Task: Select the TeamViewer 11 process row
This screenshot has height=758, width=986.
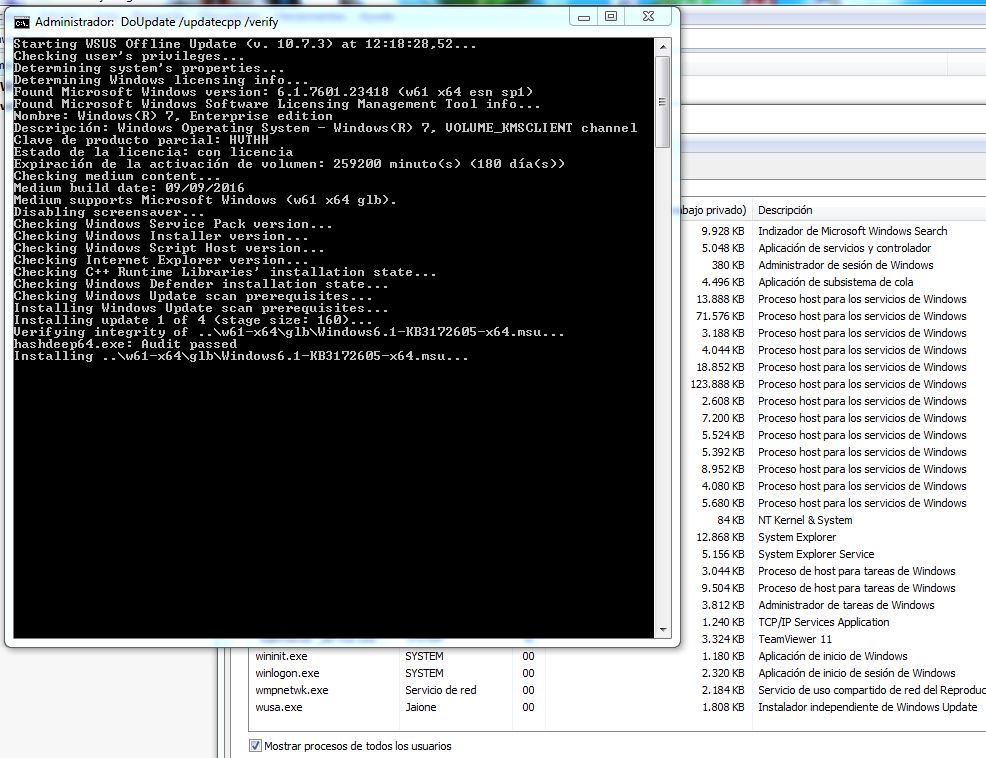Action: (794, 639)
